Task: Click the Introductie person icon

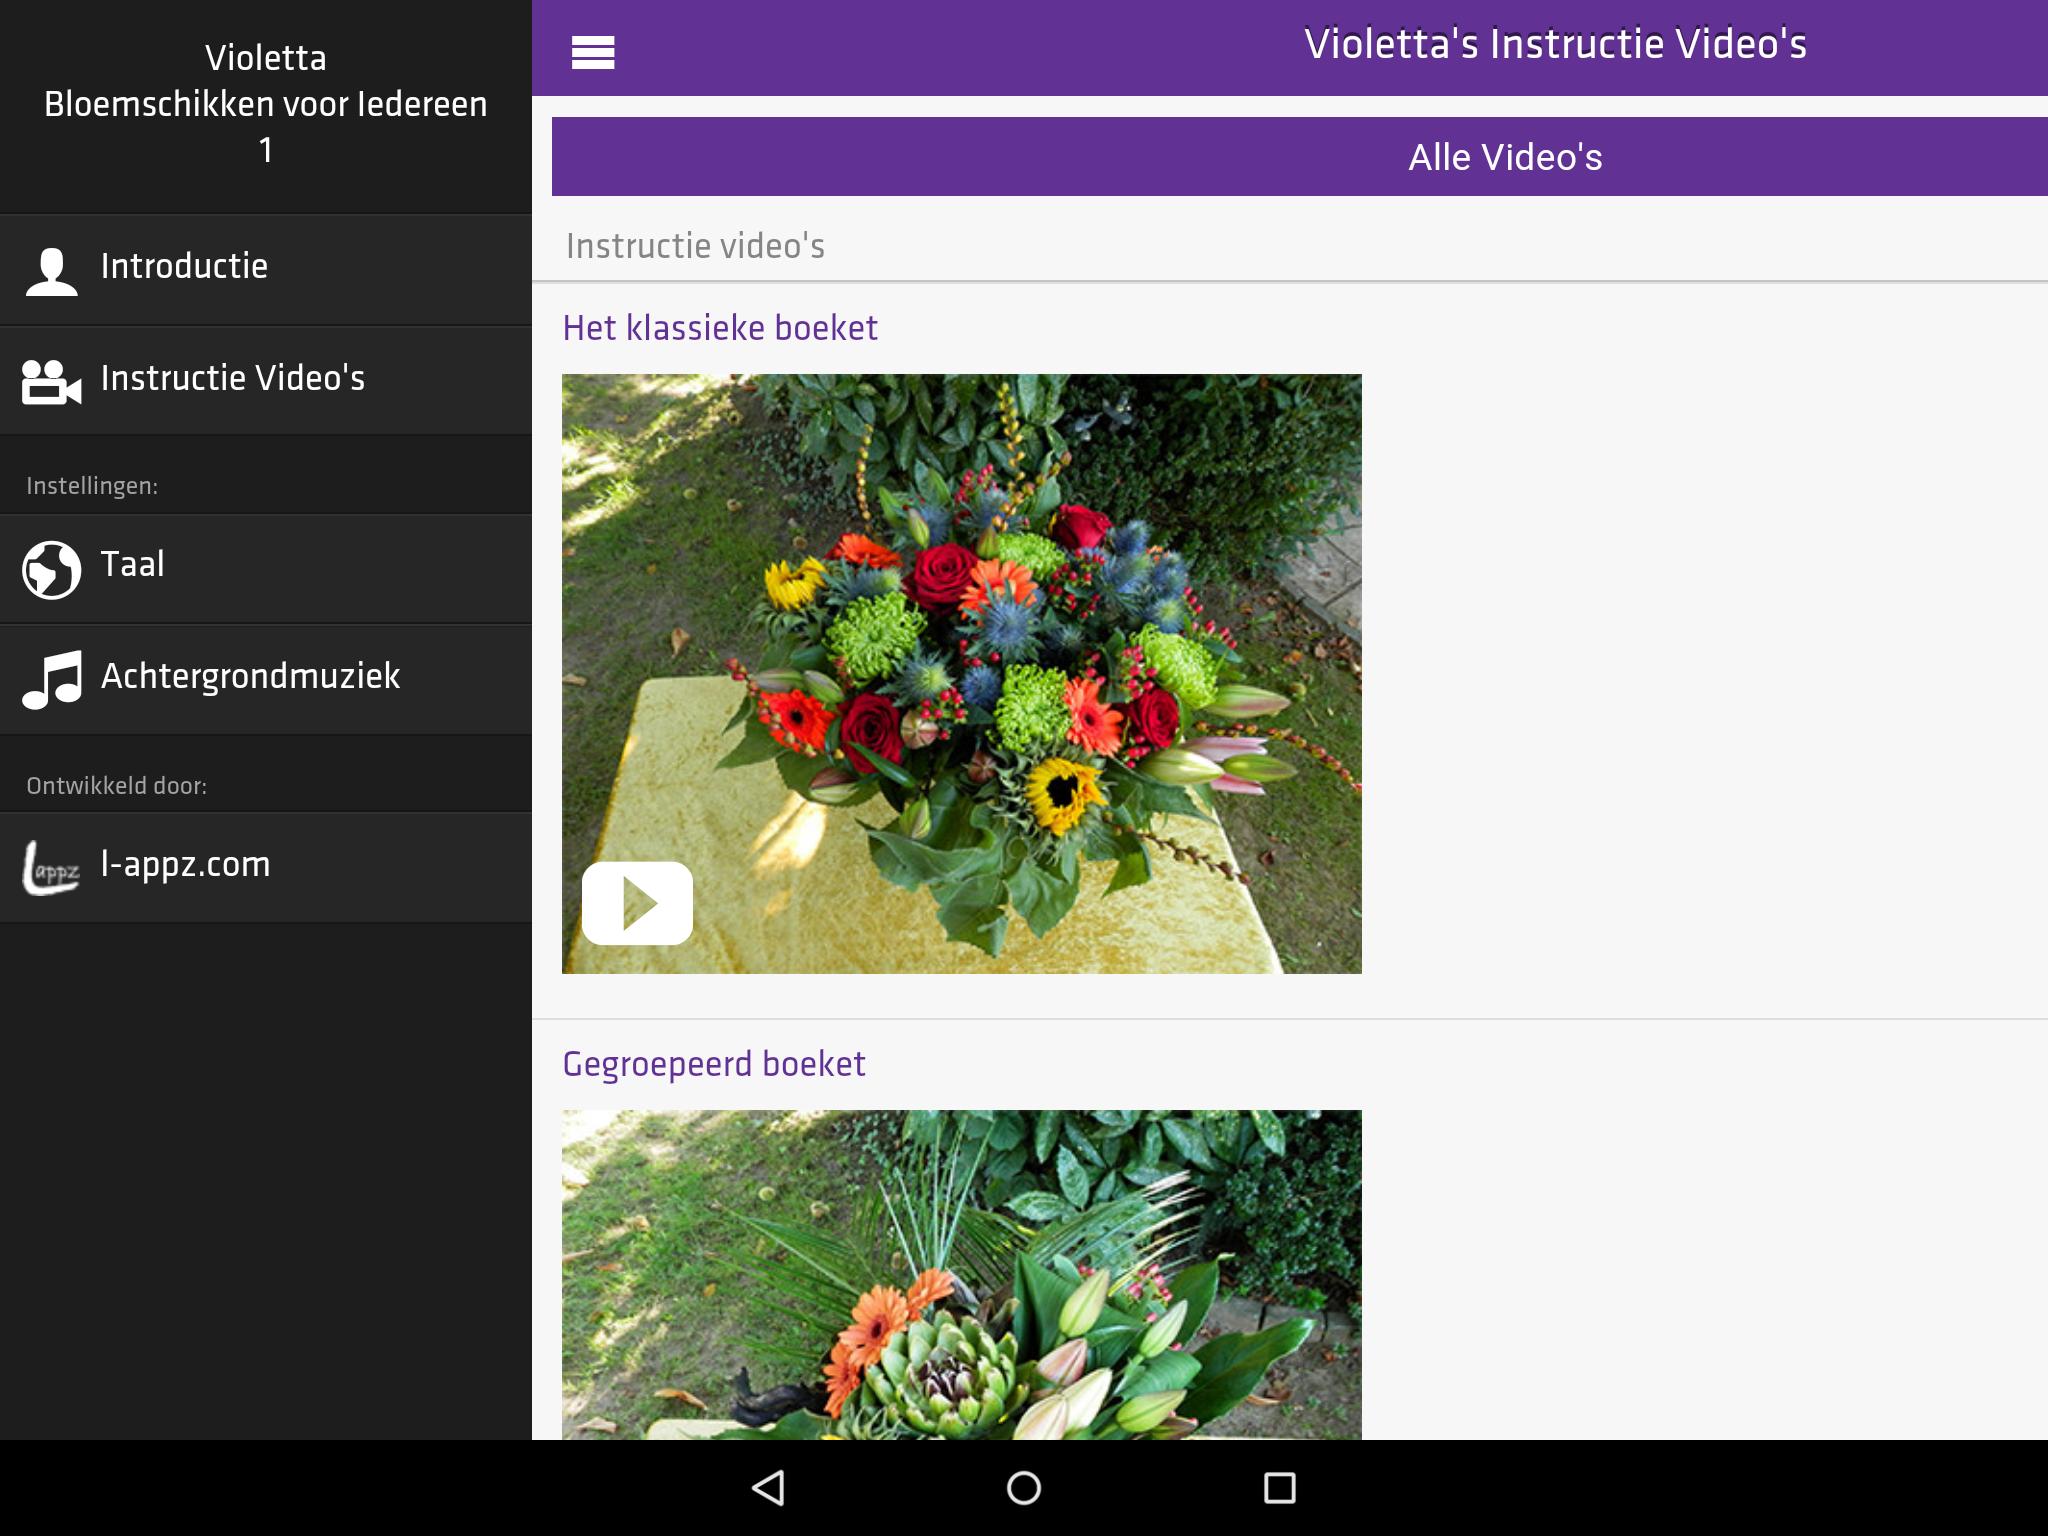Action: (x=51, y=271)
